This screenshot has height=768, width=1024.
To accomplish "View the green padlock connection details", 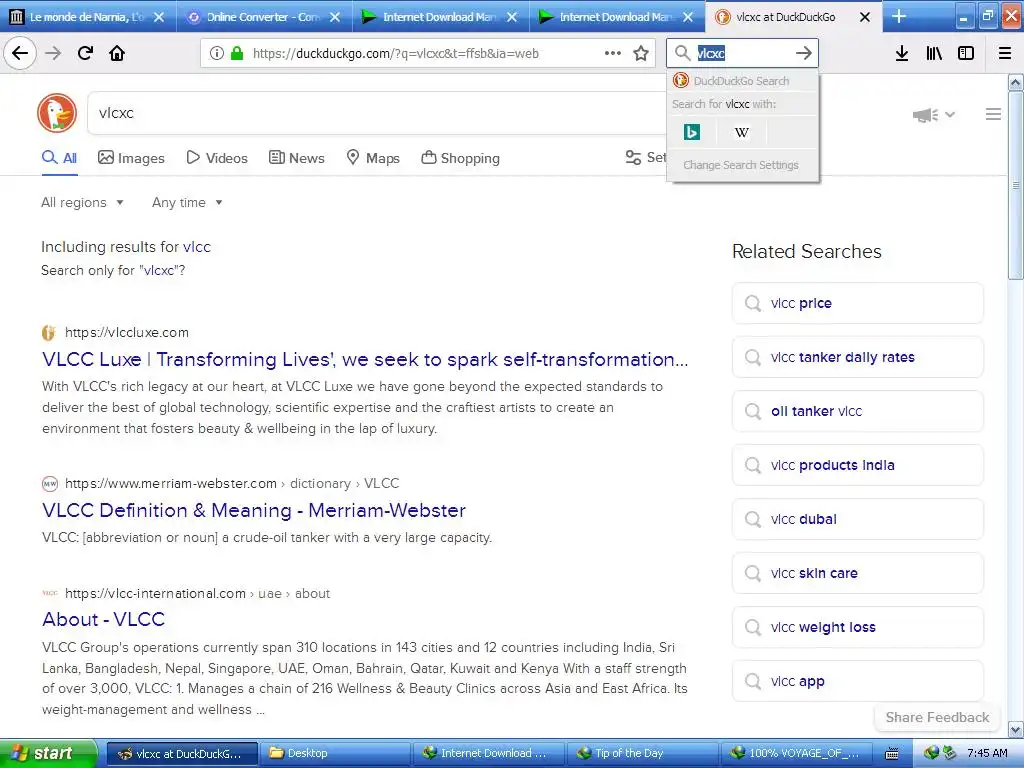I will (x=237, y=53).
